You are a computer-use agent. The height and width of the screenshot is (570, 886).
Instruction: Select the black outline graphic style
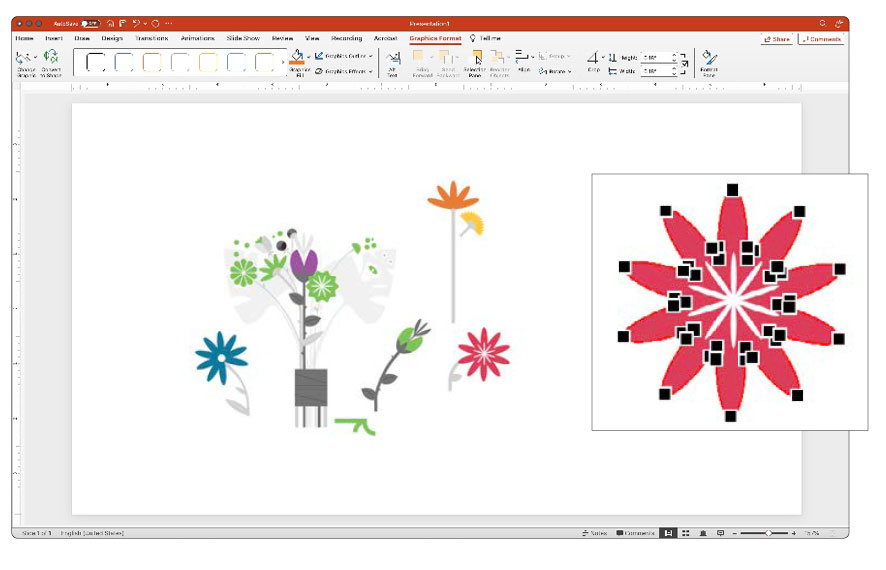tap(95, 62)
